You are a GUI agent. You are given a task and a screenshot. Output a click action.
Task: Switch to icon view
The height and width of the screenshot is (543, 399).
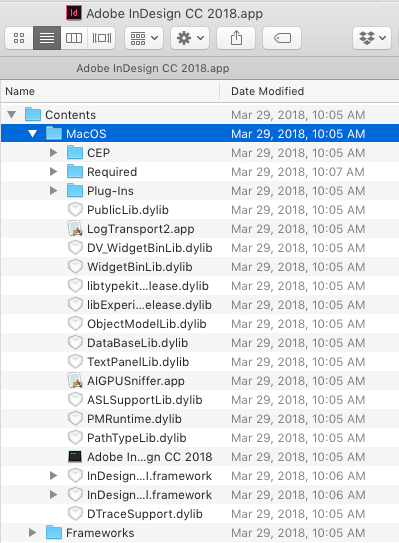tap(19, 38)
